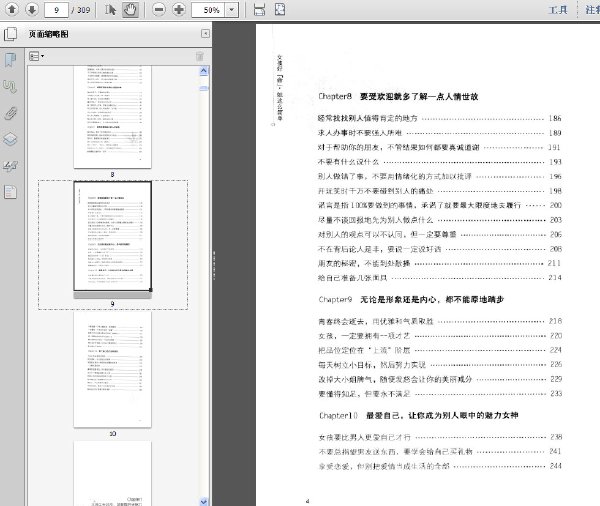Click thumbnail scrollbar up arrow
Image resolution: width=600 pixels, height=506 pixels.
click(204, 71)
